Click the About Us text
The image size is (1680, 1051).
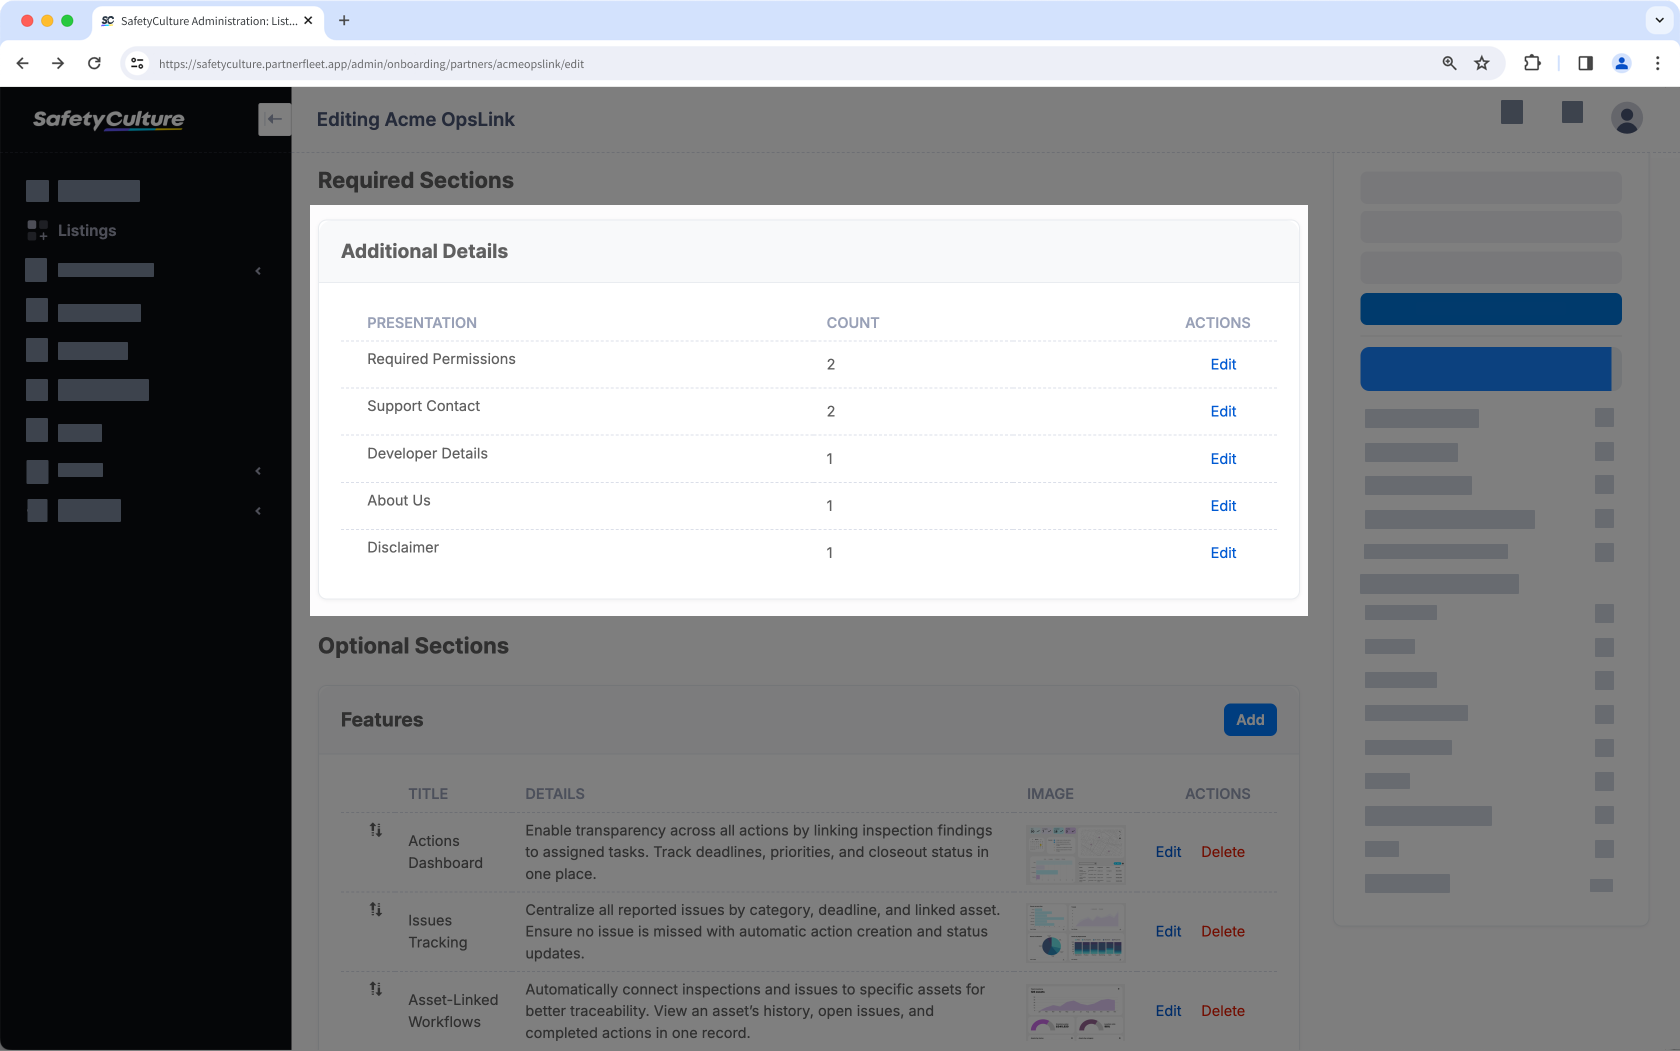pos(398,500)
